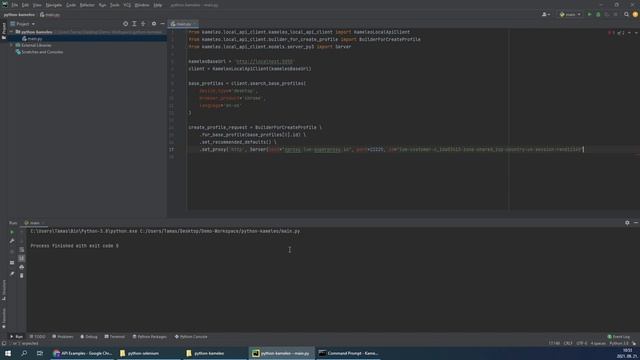
Task: Hide the Run panel with minus icon
Action: [636, 223]
